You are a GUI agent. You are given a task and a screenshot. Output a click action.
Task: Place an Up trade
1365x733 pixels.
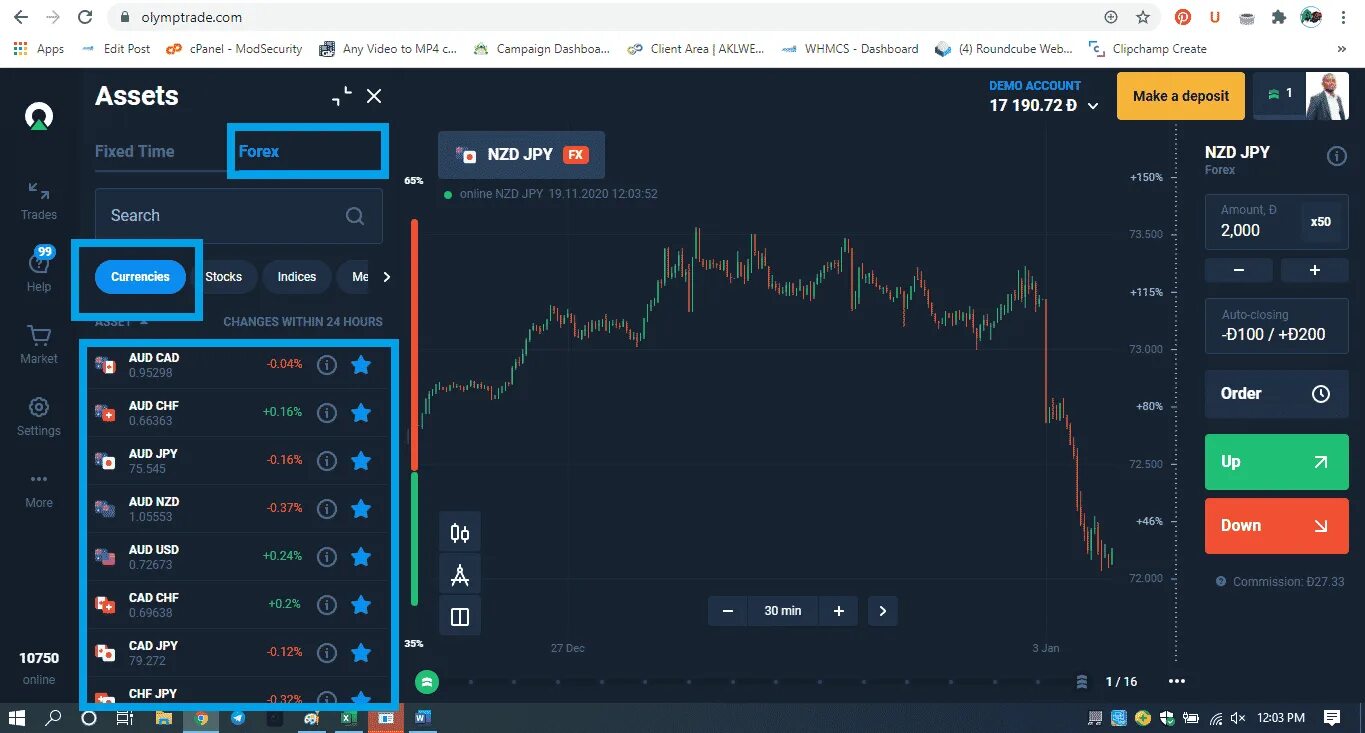pyautogui.click(x=1277, y=462)
